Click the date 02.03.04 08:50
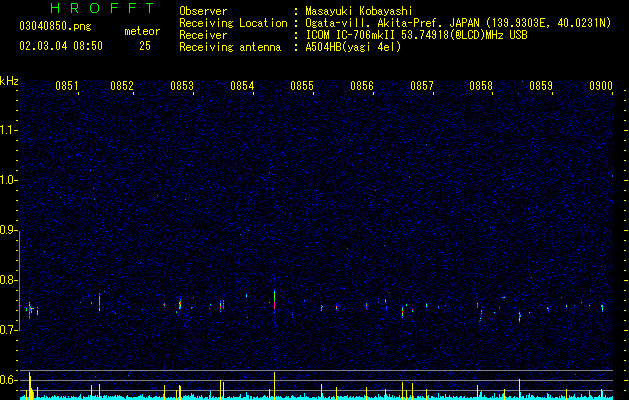The height and width of the screenshot is (400, 629). click(61, 46)
